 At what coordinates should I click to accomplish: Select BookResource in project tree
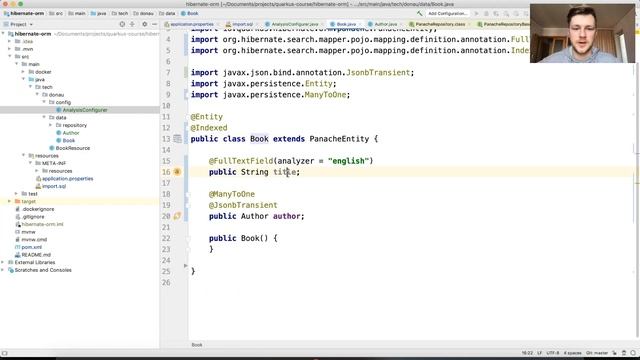click(73, 148)
